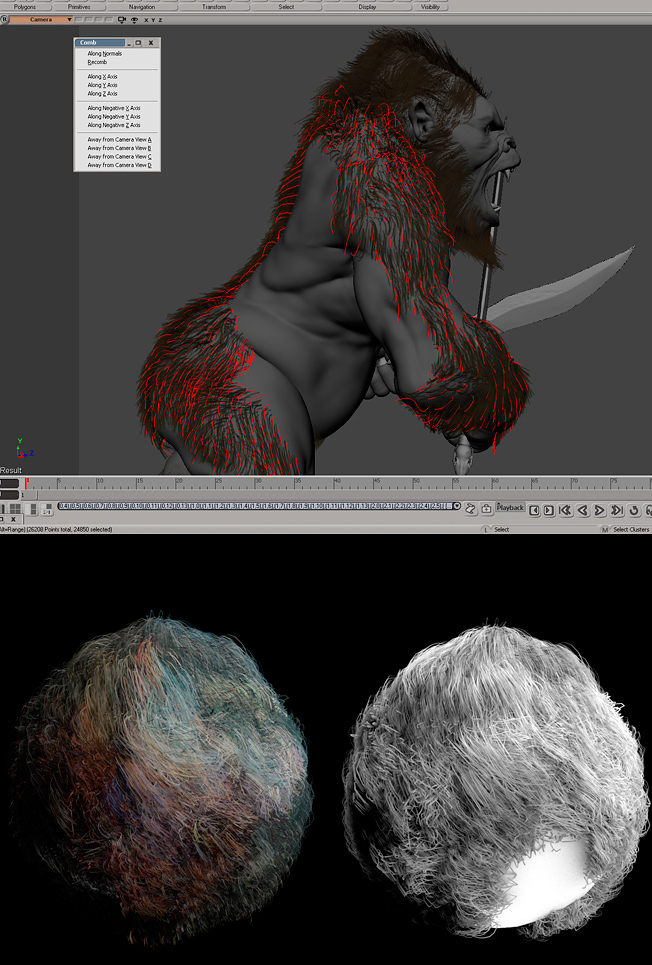Open the Select toolbar tab
This screenshot has height=965, width=652.
(286, 6)
